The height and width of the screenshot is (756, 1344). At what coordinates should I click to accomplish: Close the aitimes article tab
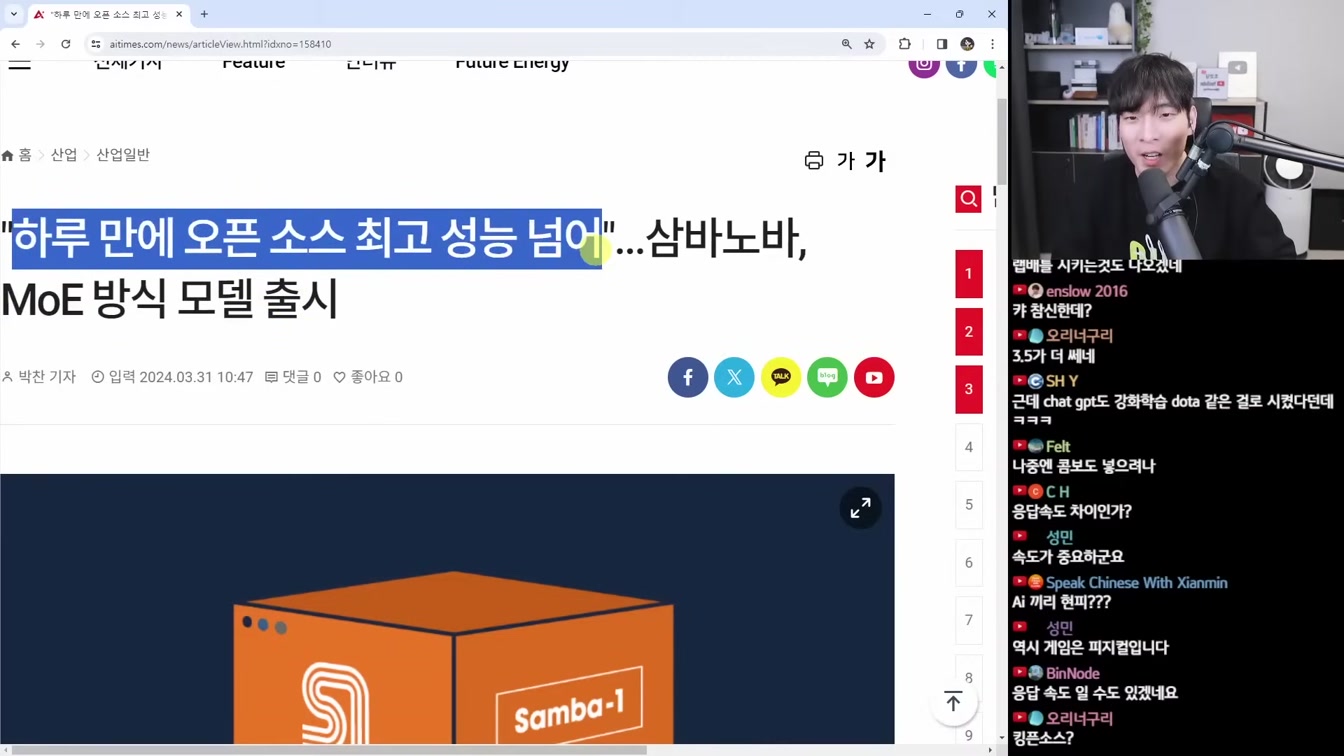point(179,14)
